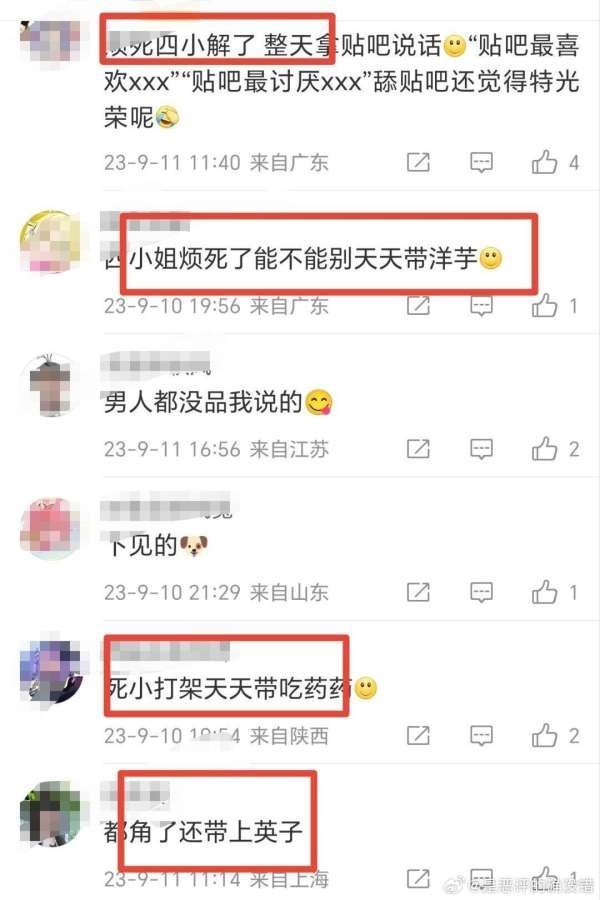The height and width of the screenshot is (900, 600).
Task: Open pink avatar of 山东 commenter
Action: tap(51, 528)
